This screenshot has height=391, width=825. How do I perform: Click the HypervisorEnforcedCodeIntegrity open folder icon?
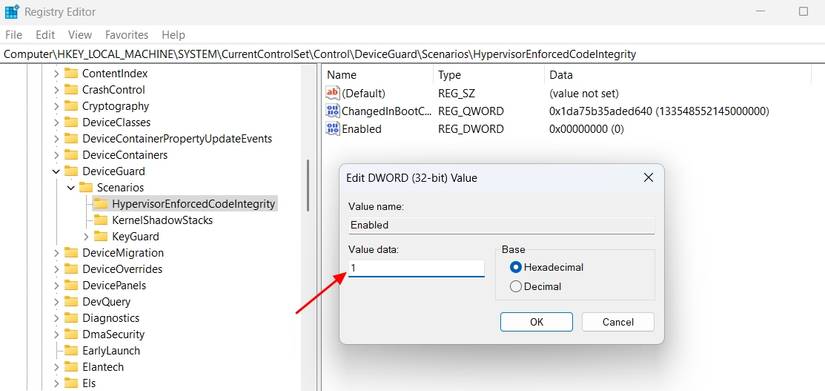tap(100, 204)
